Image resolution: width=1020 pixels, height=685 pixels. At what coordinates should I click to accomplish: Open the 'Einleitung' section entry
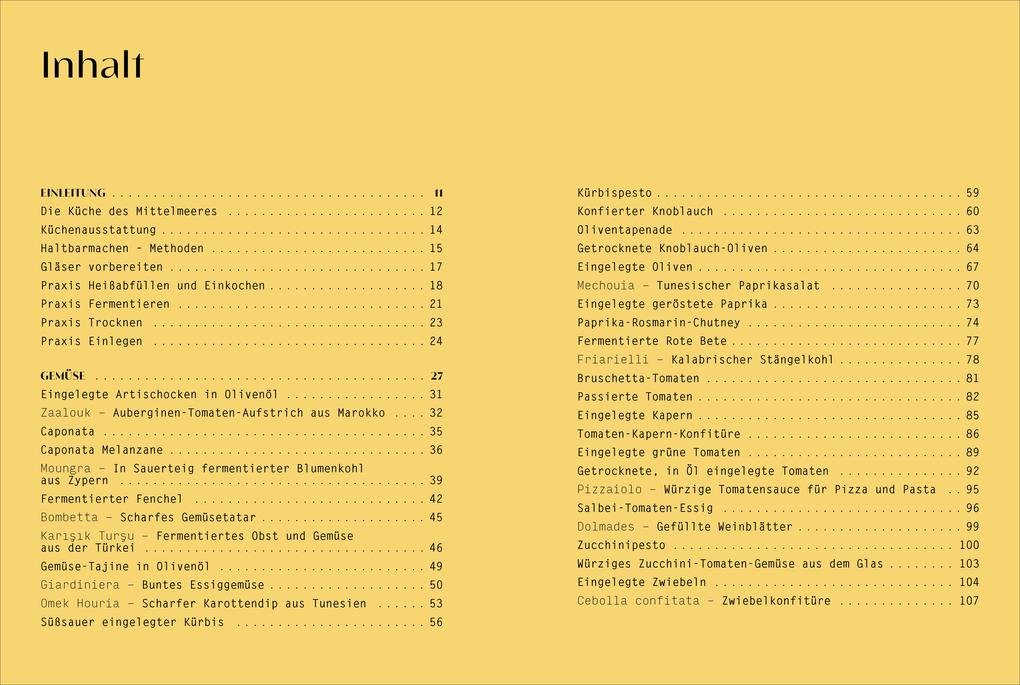click(73, 193)
